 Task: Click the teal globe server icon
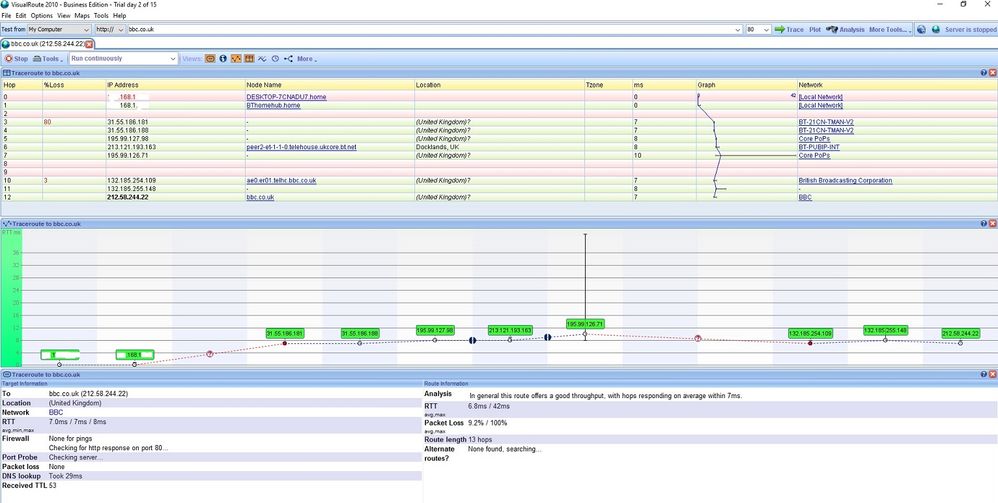click(936, 29)
